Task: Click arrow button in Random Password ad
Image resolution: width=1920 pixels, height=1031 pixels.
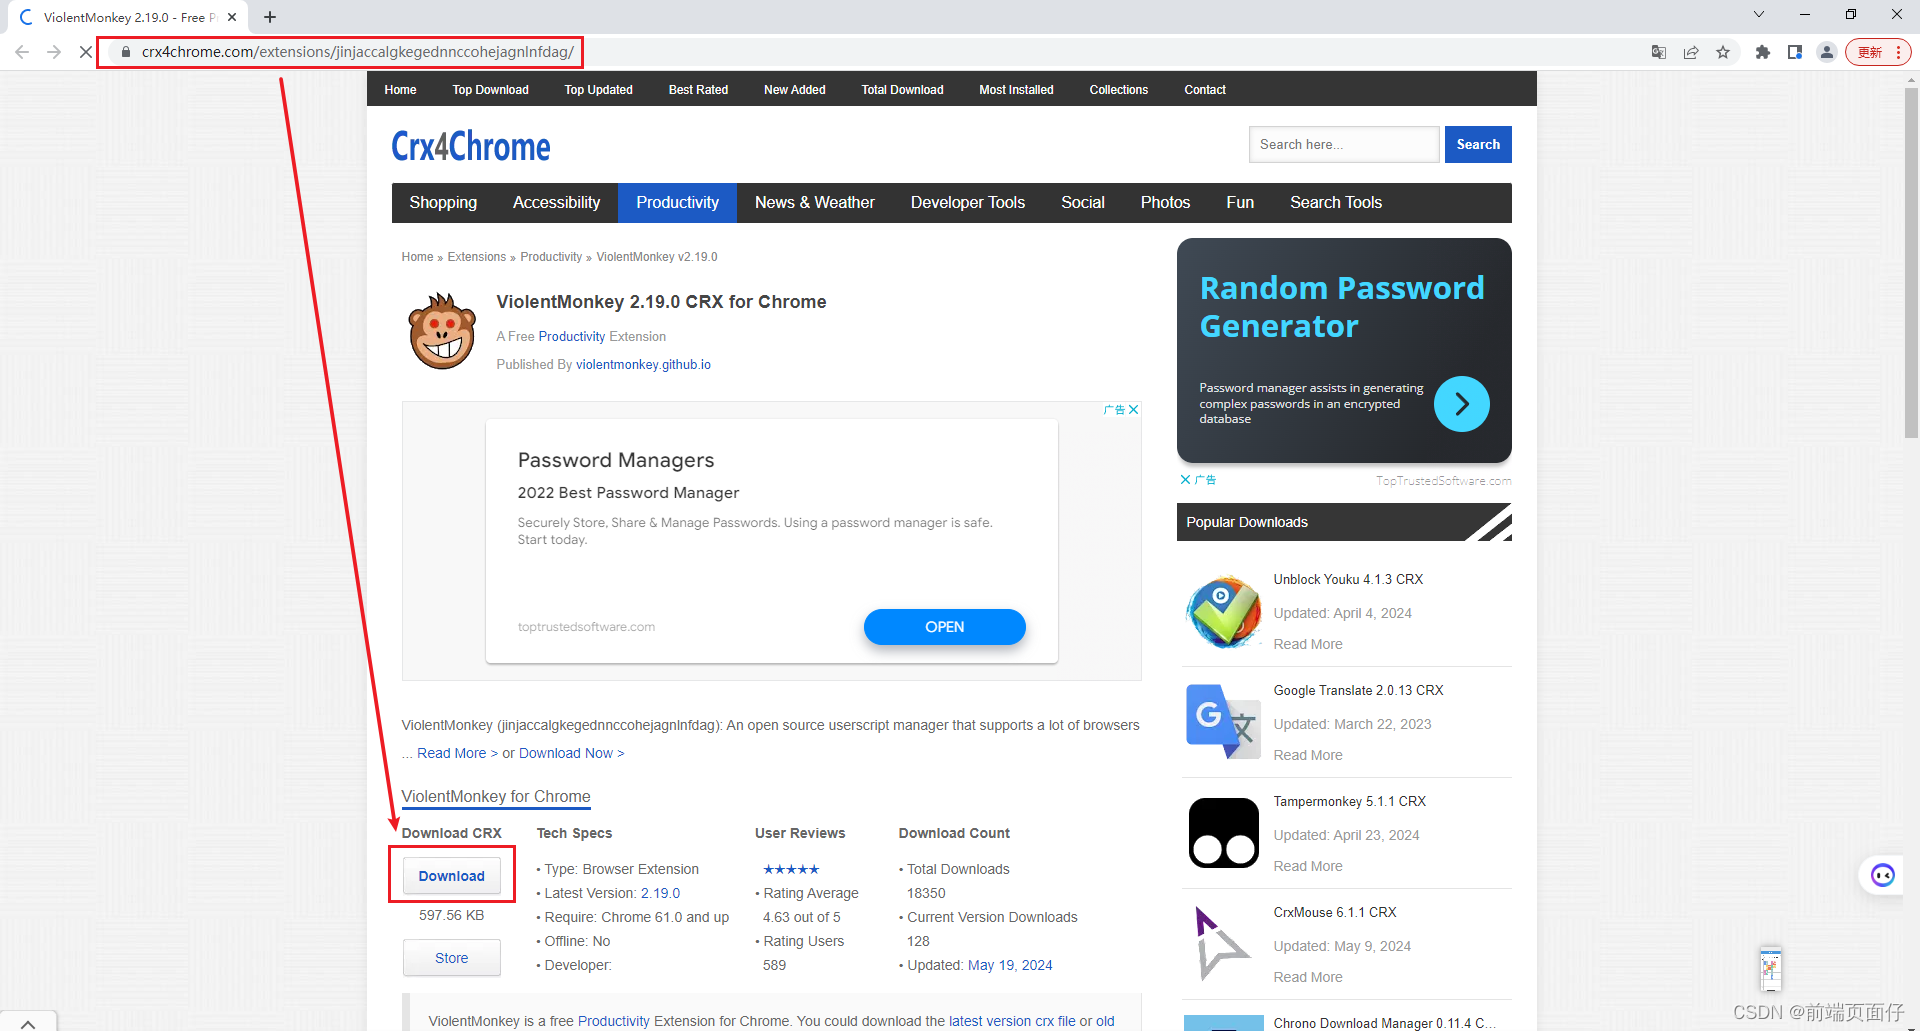Action: [x=1461, y=404]
